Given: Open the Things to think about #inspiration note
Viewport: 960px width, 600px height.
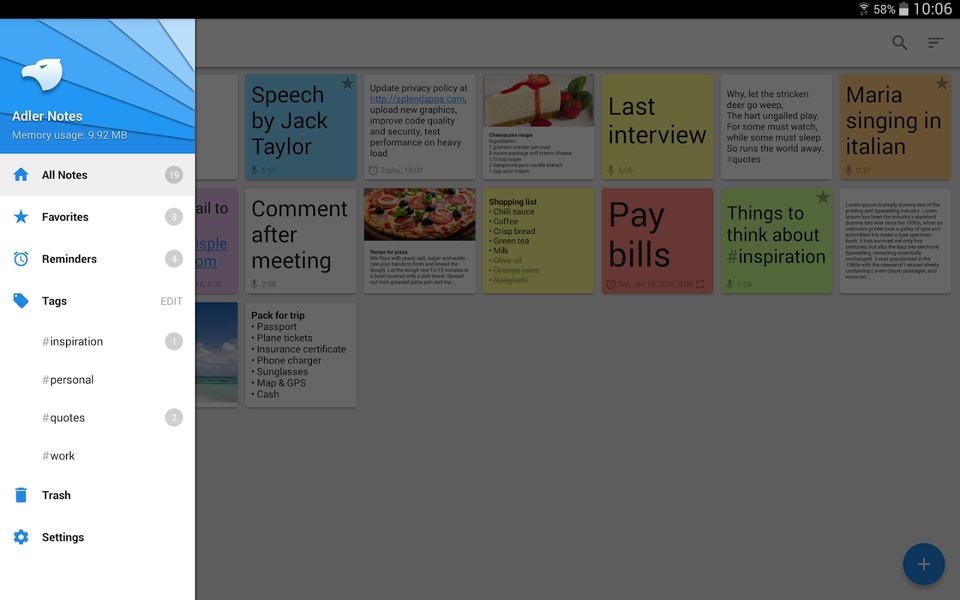Looking at the screenshot, I should click(776, 241).
